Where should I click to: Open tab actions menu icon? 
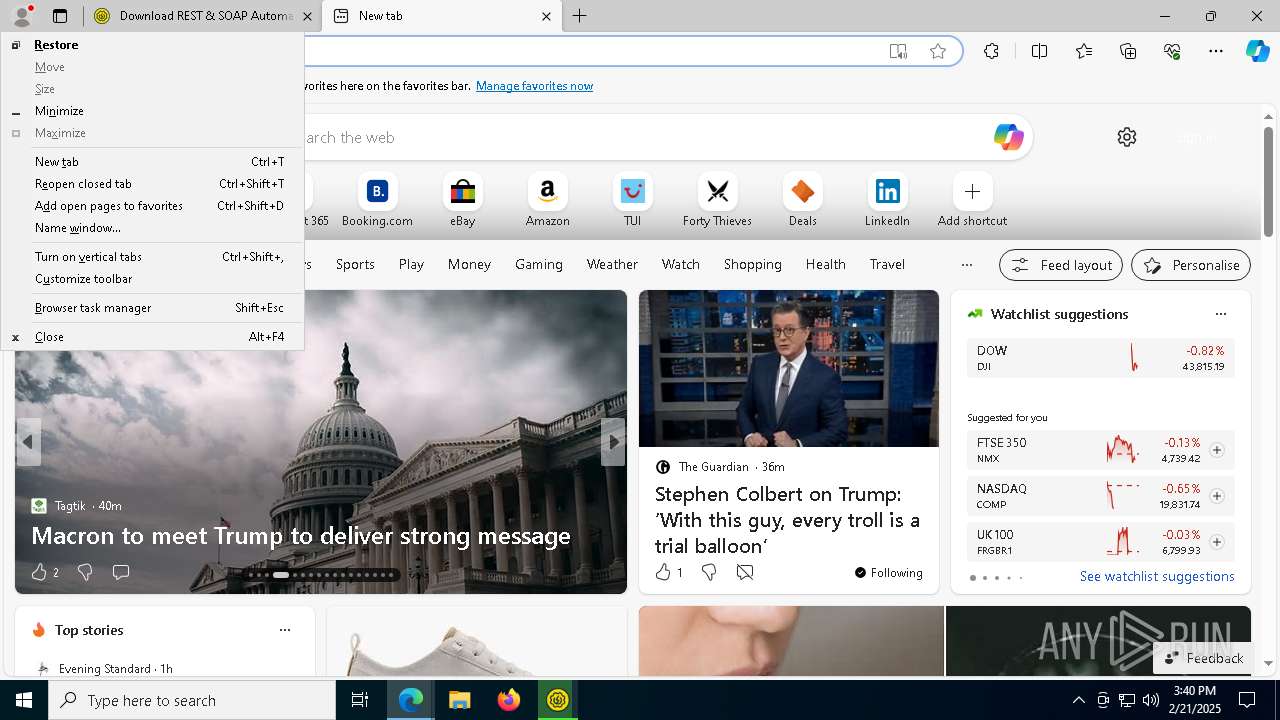60,16
